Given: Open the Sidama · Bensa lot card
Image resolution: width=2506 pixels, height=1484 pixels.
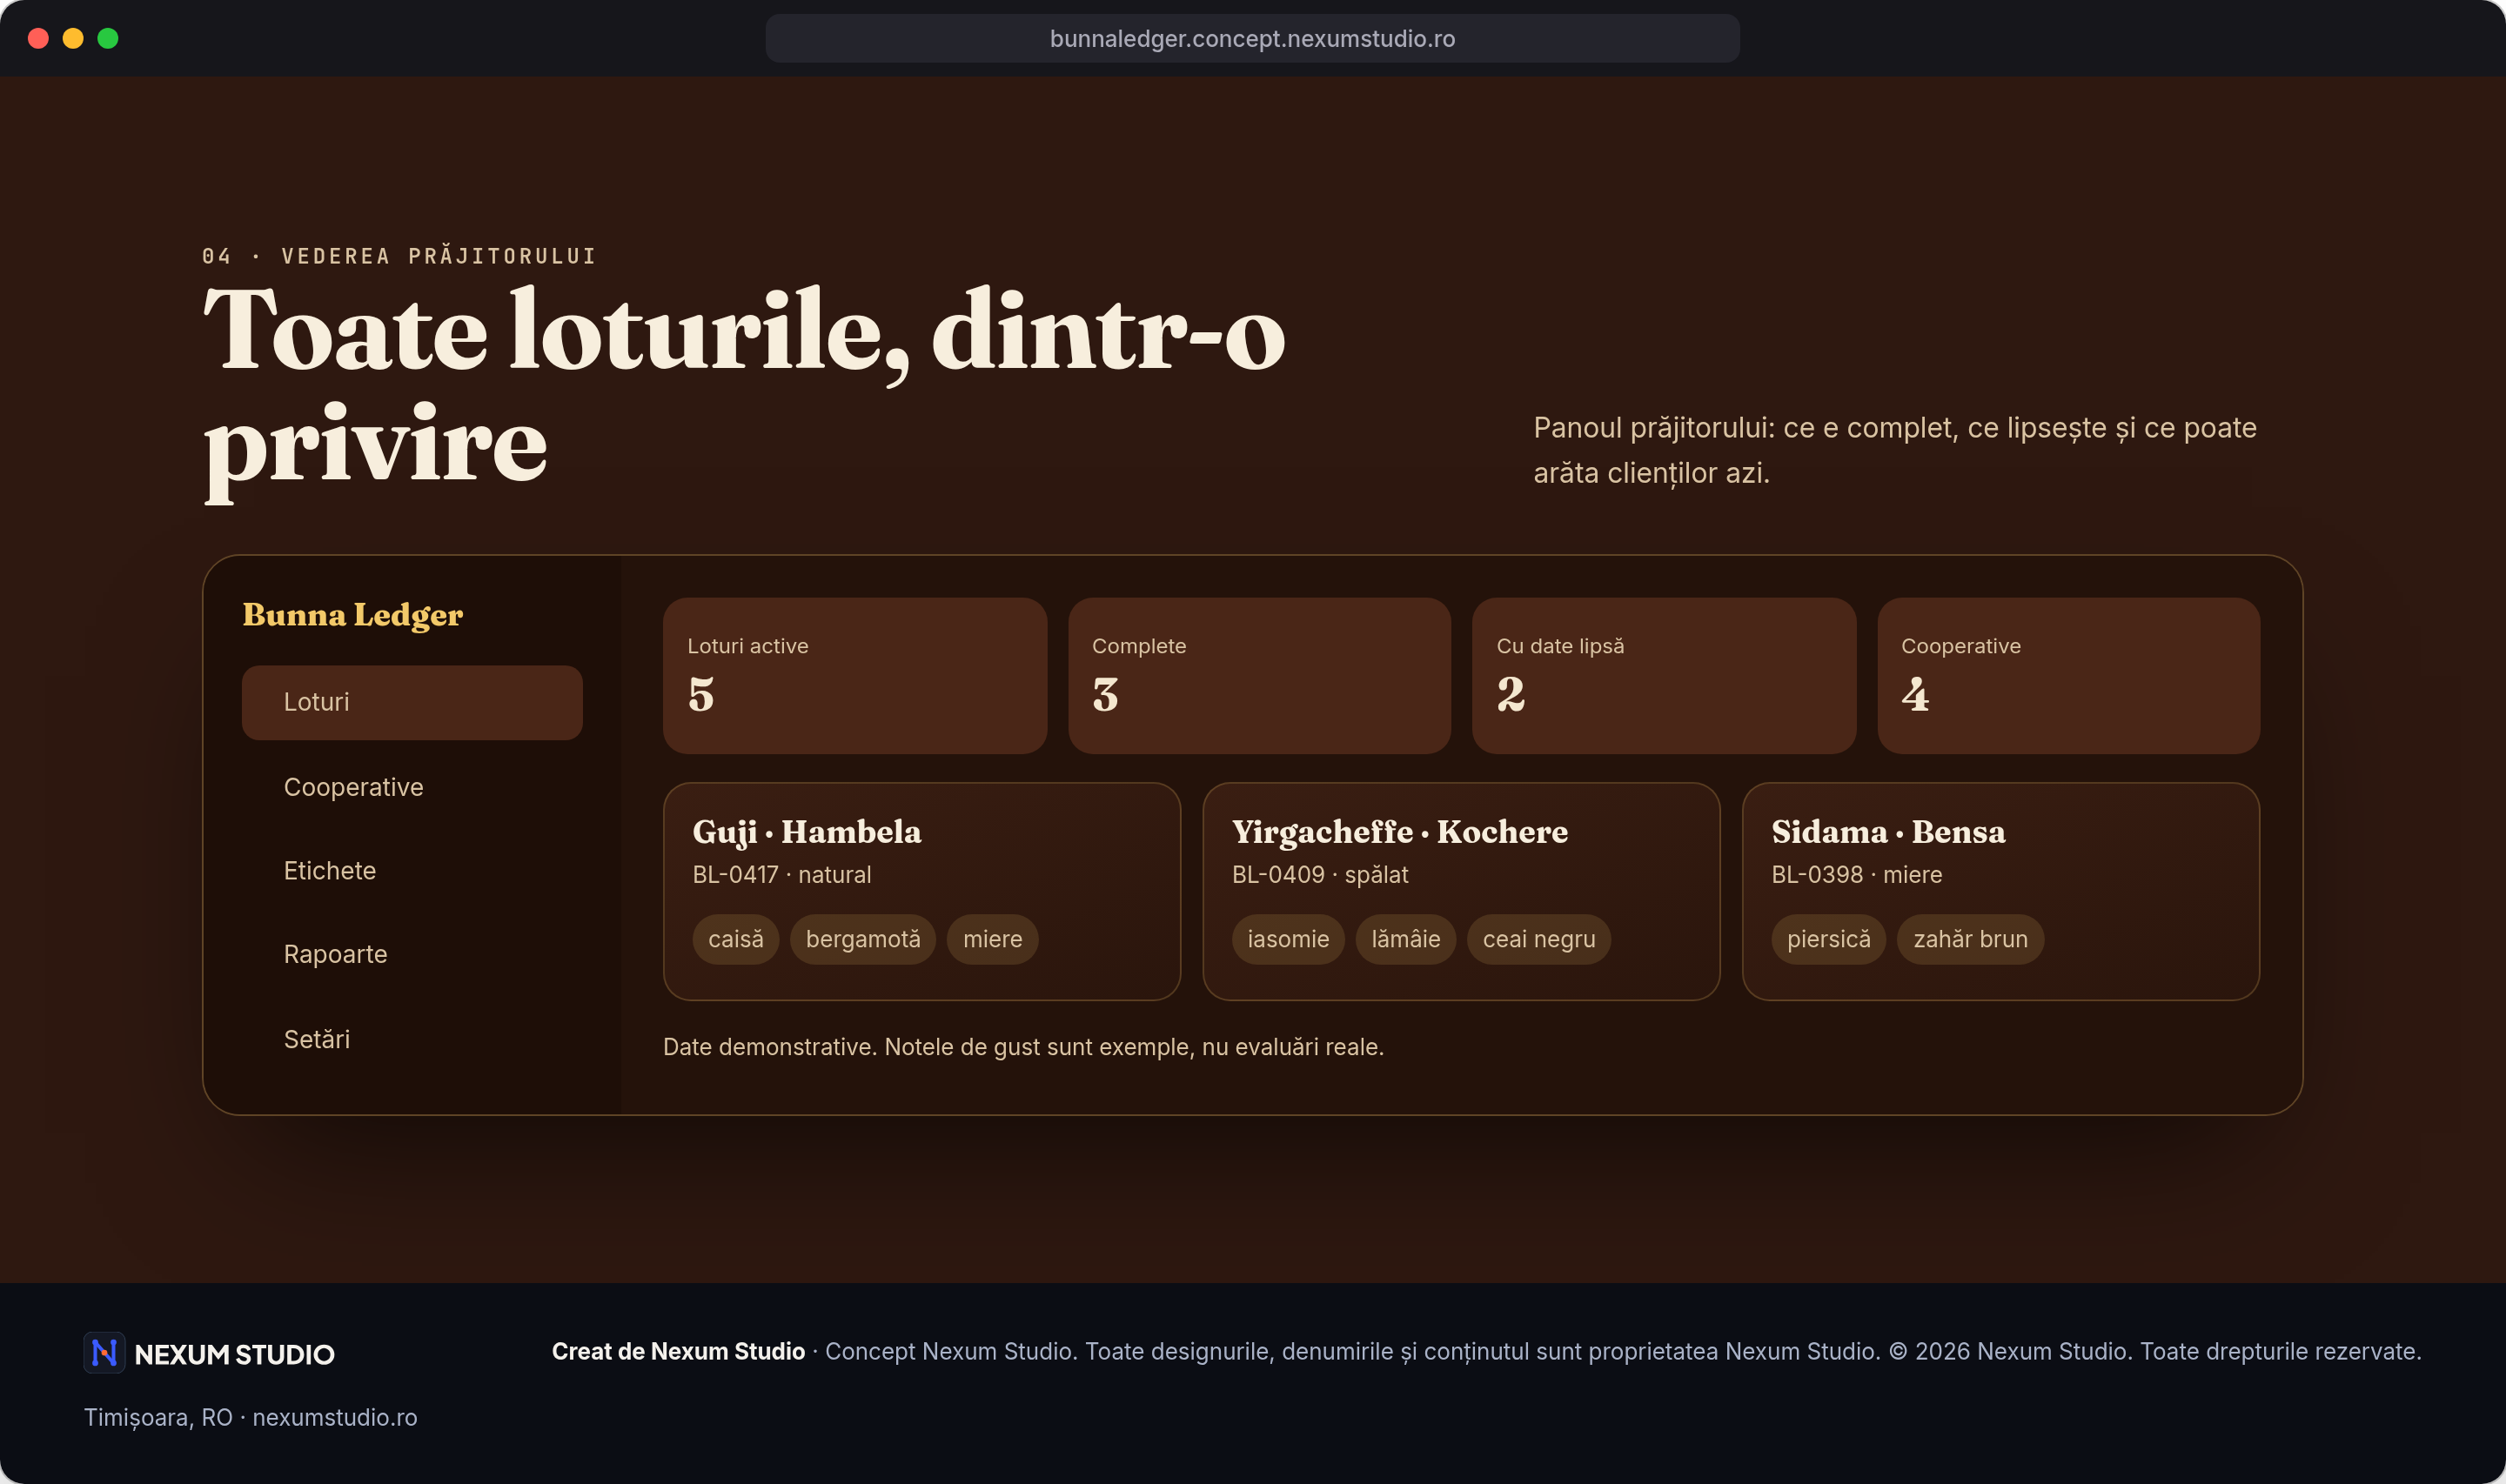Looking at the screenshot, I should pos(2001,891).
